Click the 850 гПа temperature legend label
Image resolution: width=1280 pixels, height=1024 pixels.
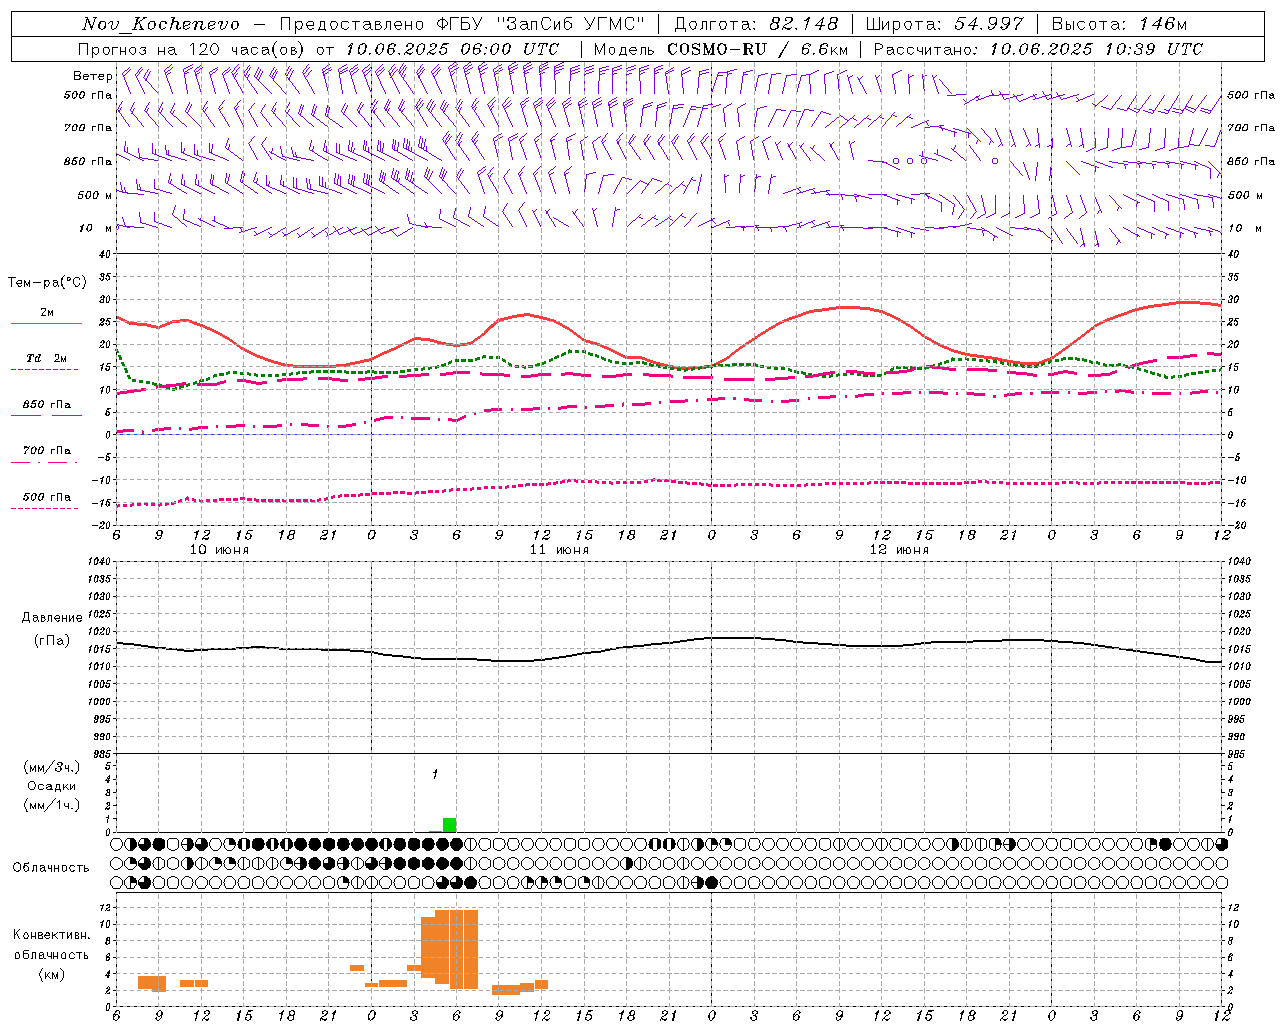[47, 404]
